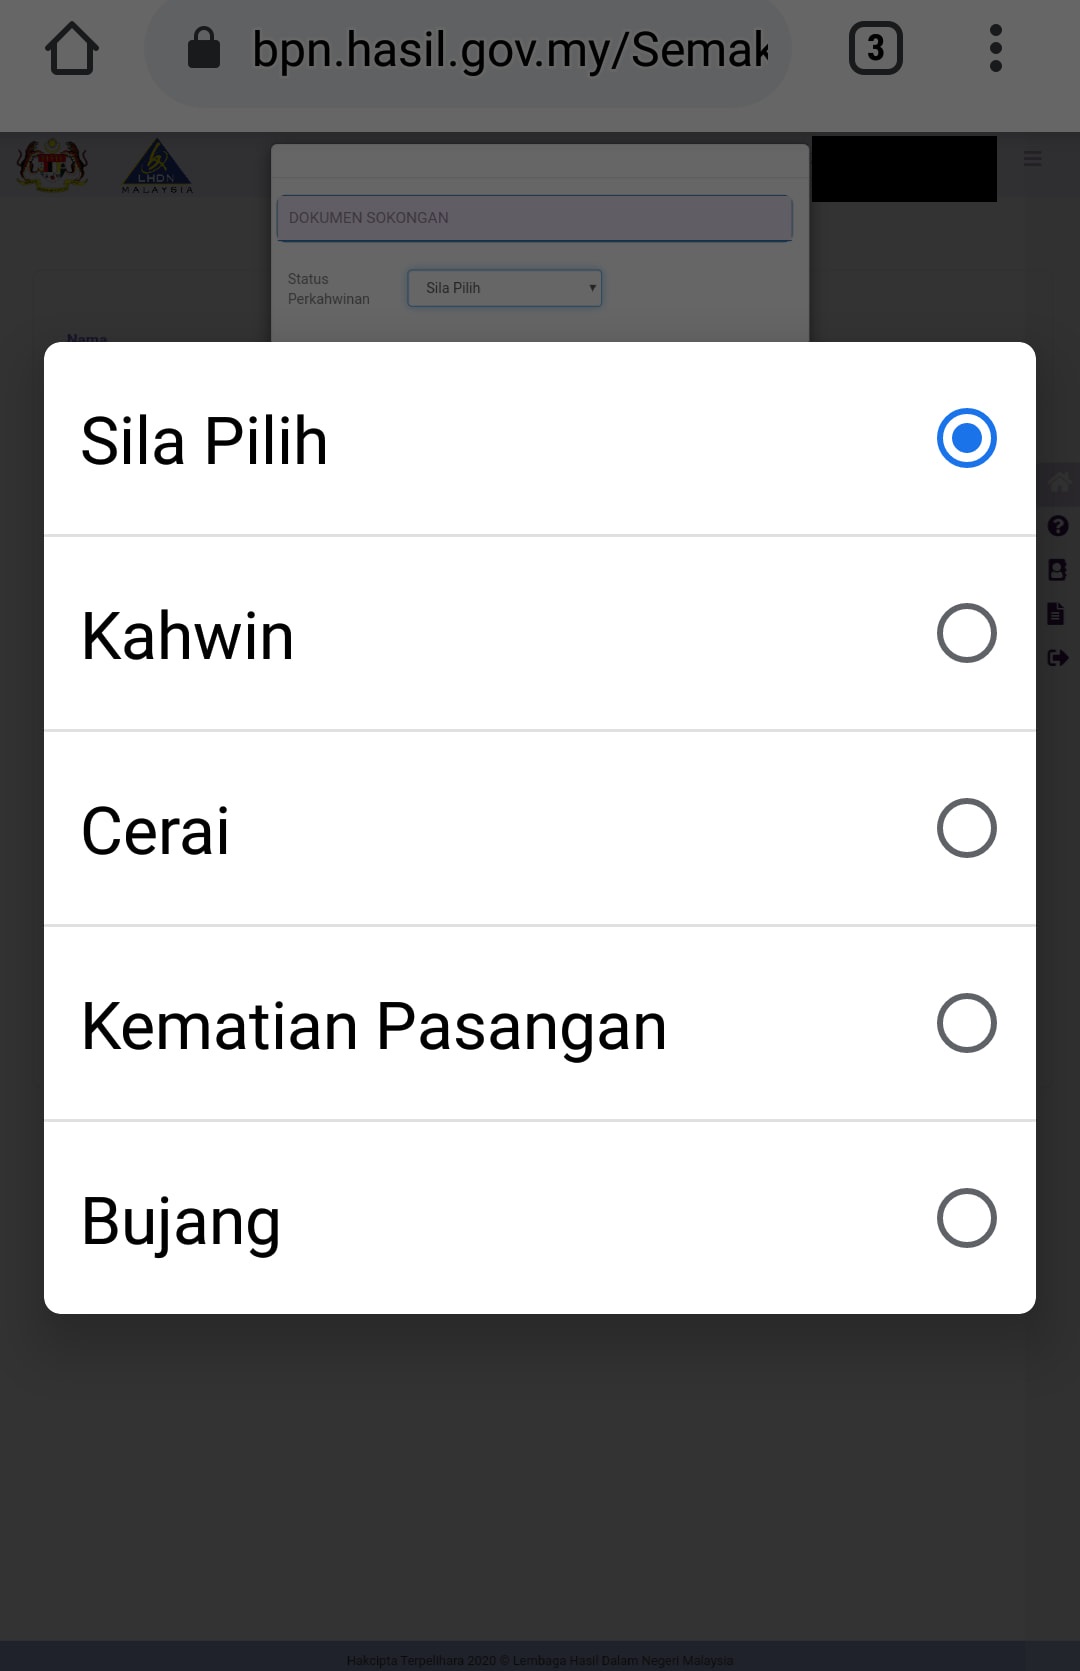Screen dimensions: 1080x1671
Task: Click the site security lock icon
Action: [204, 48]
